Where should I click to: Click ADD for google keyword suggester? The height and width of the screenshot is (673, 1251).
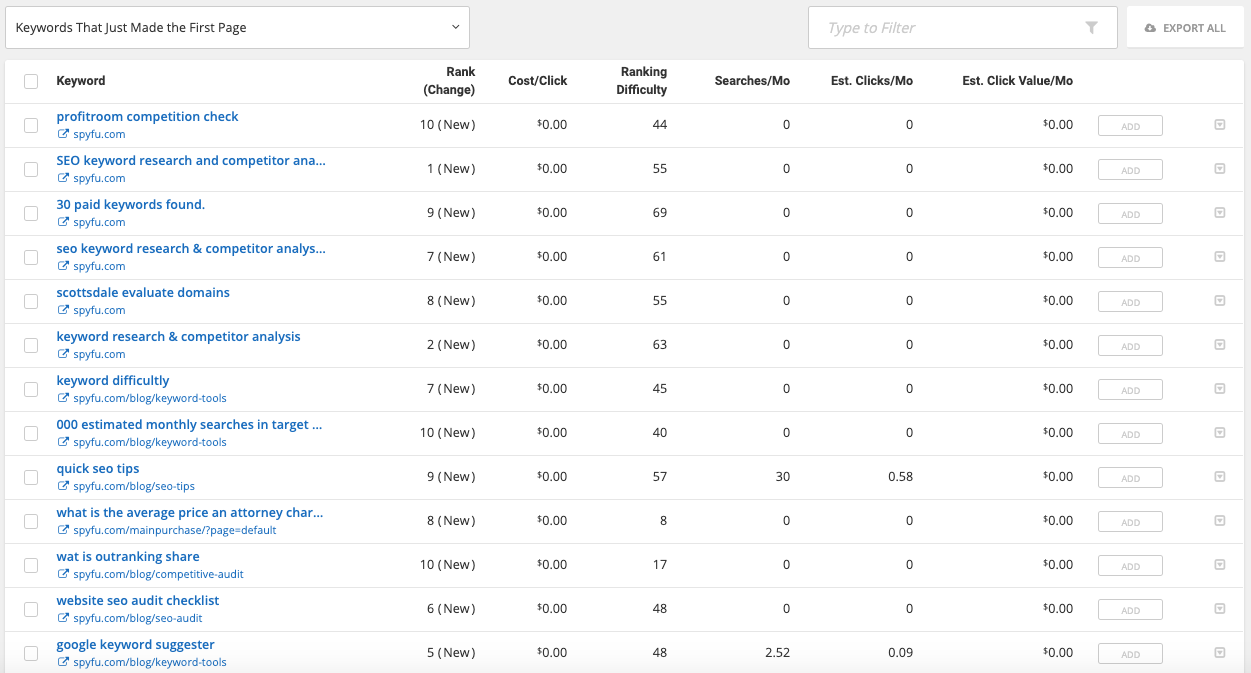(x=1130, y=654)
